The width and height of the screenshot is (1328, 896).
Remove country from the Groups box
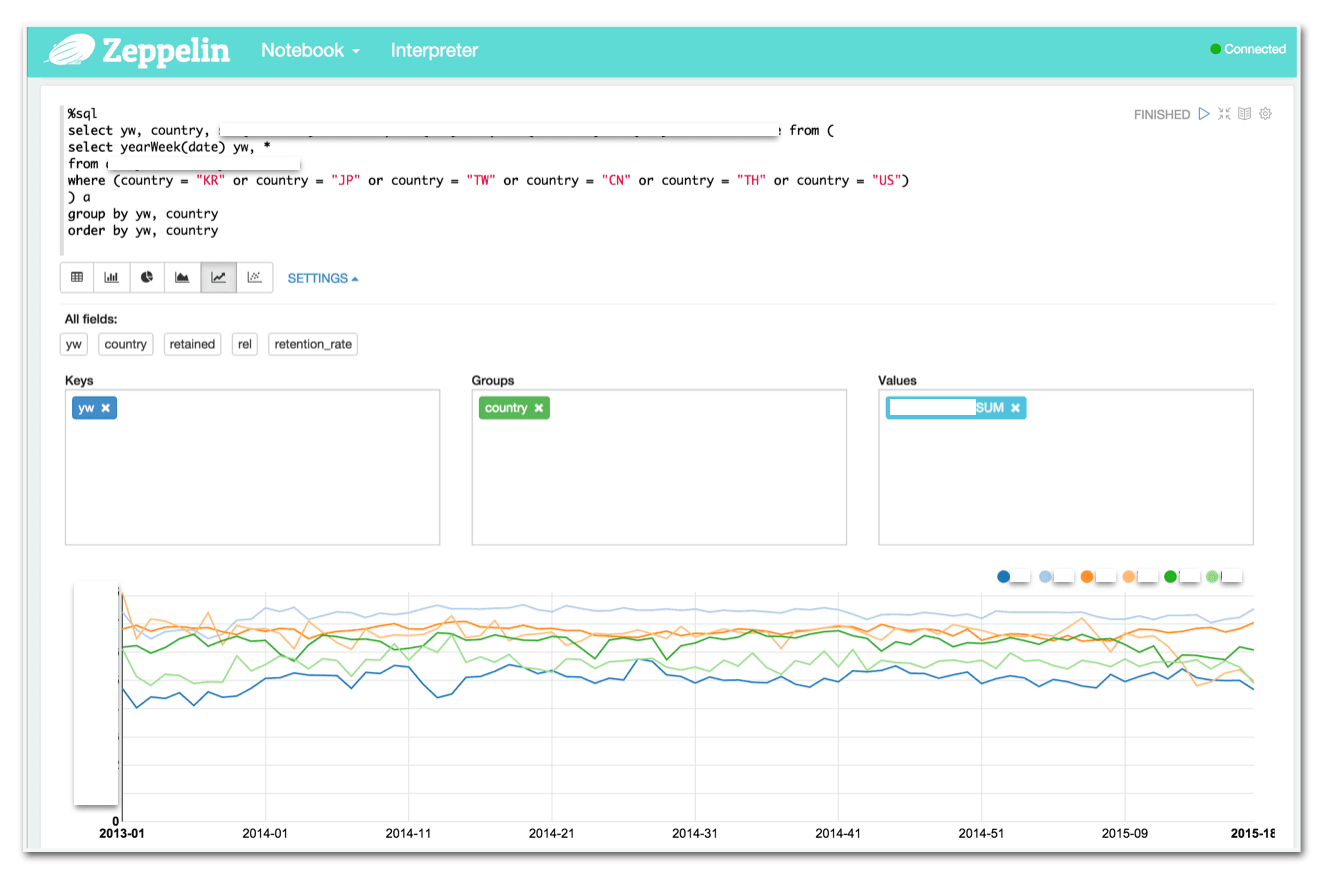click(538, 407)
